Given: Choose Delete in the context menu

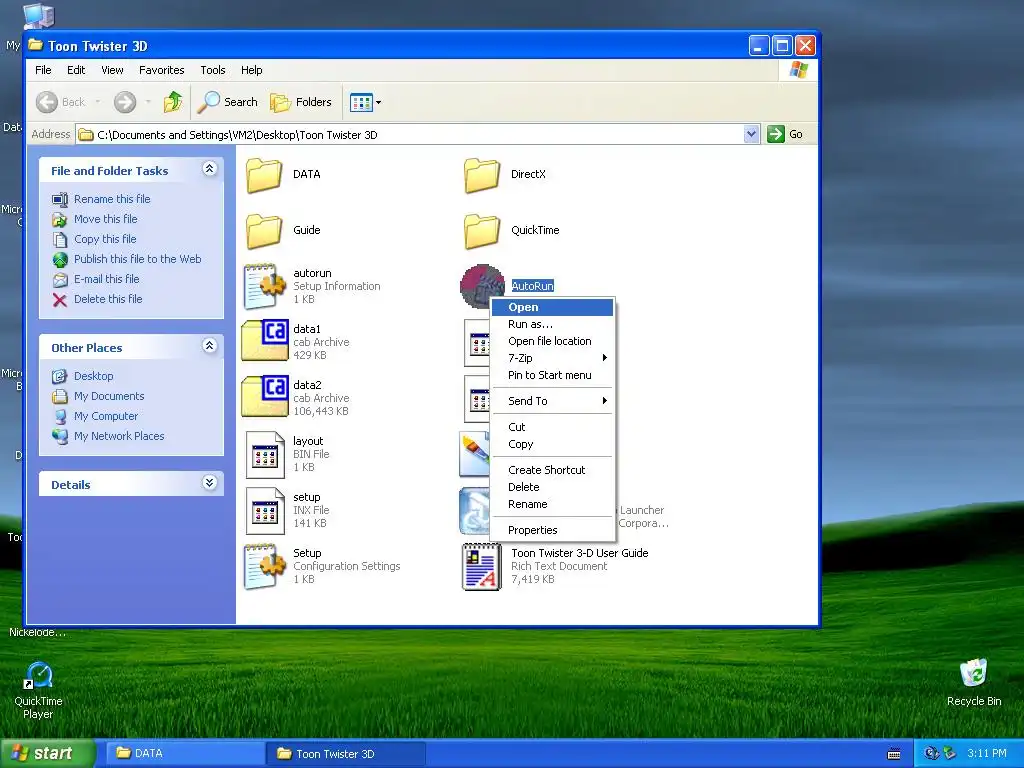Looking at the screenshot, I should (x=552, y=487).
